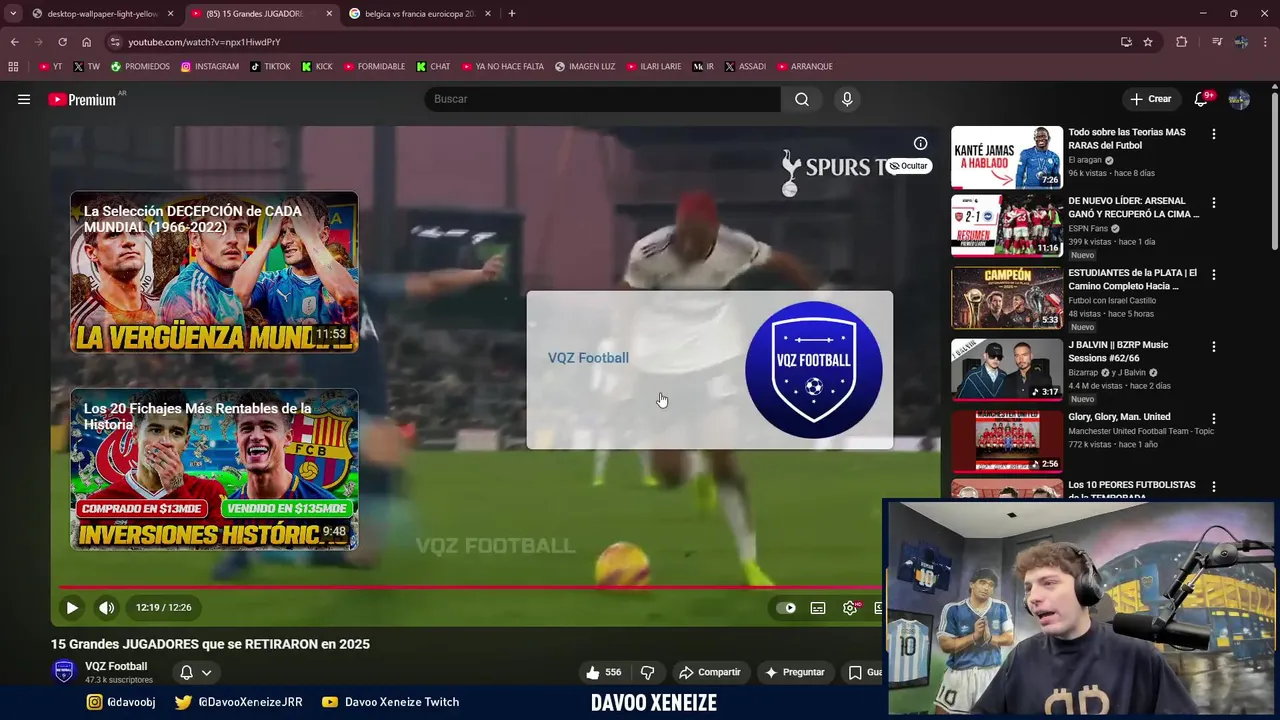This screenshot has height=720, width=1280.
Task: Open the TIKTOK bookmark
Action: pos(270,67)
